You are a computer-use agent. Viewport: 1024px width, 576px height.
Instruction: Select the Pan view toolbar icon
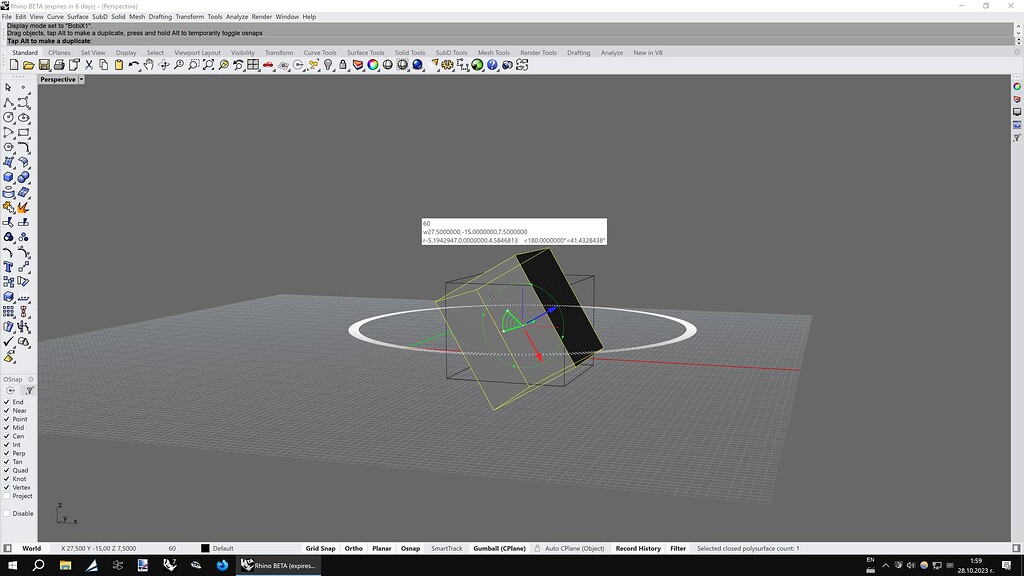[149, 65]
